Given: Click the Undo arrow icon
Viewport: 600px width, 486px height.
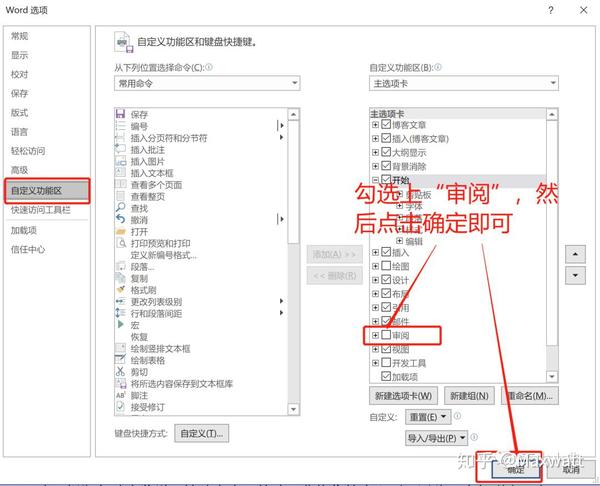Looking at the screenshot, I should [x=121, y=220].
